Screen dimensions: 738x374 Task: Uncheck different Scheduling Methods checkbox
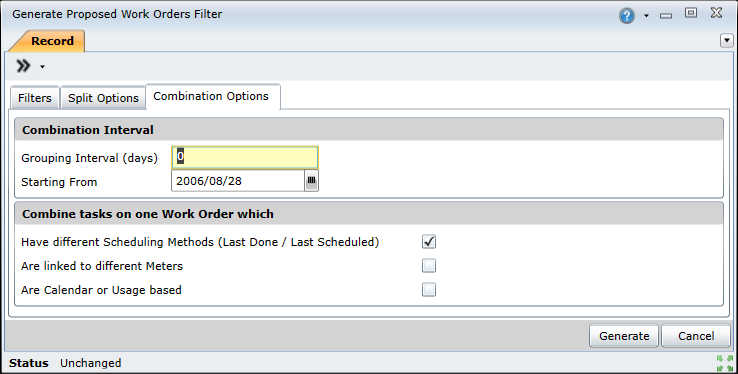point(429,242)
